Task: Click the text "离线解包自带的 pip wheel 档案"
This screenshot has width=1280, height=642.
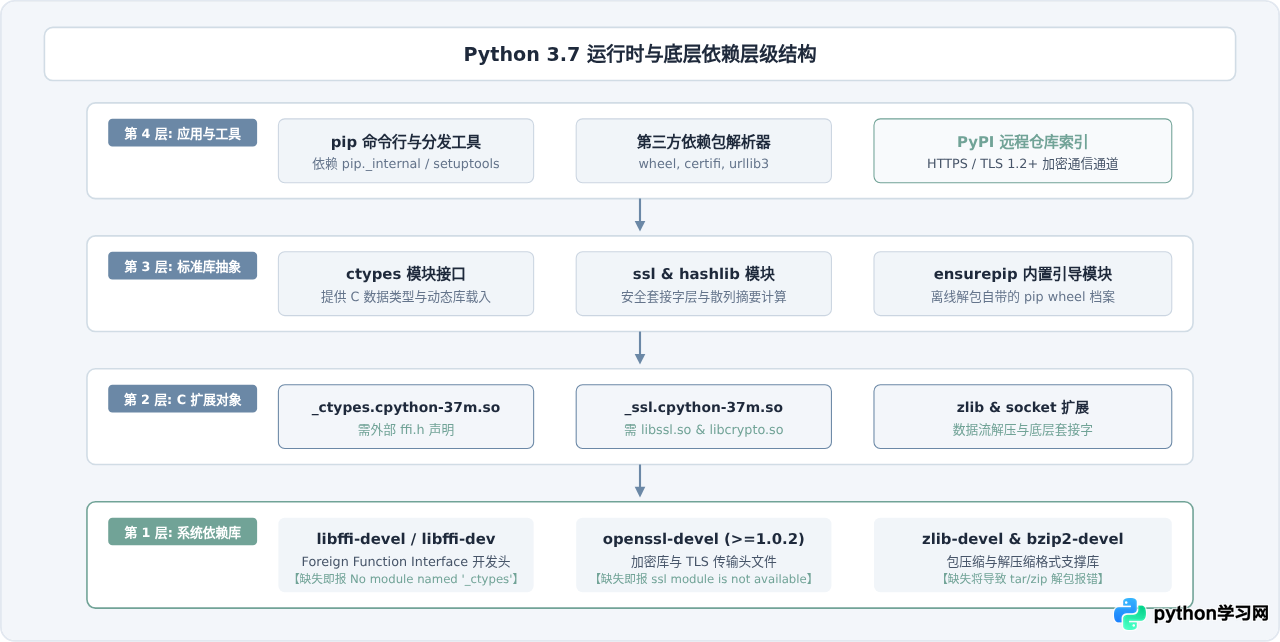Action: pyautogui.click(x=1022, y=296)
